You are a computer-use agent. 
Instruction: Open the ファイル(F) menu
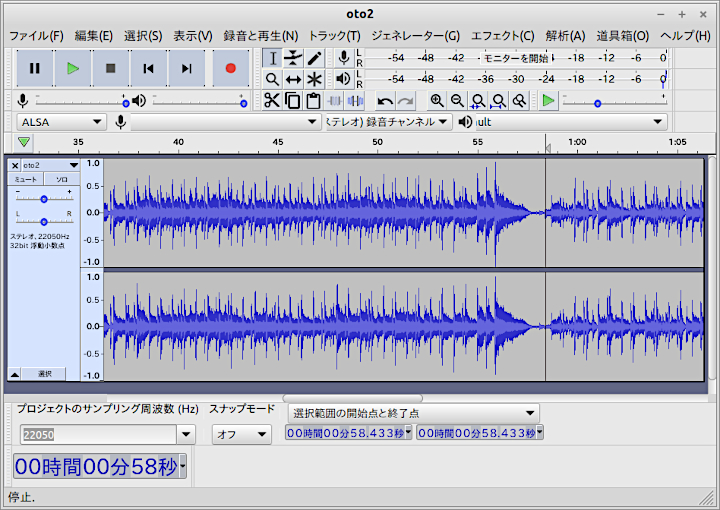point(36,35)
